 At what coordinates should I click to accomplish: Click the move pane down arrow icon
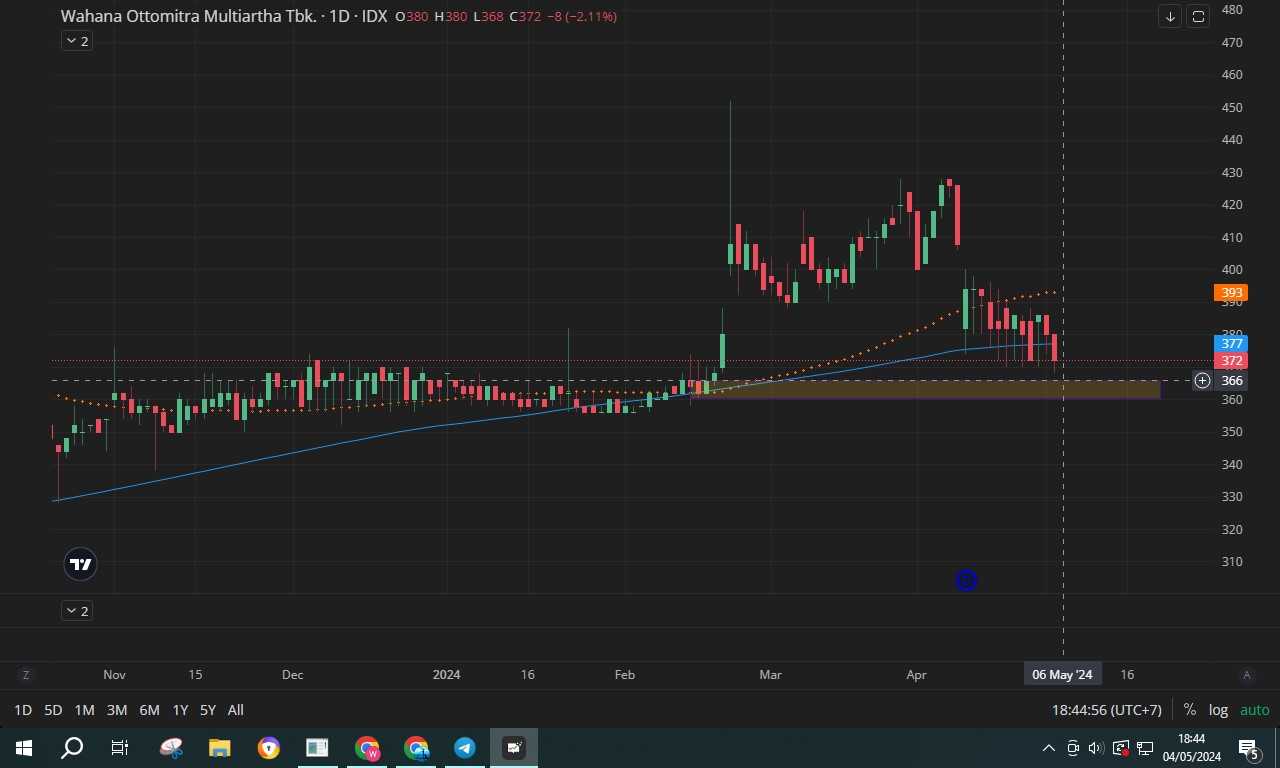click(1170, 16)
